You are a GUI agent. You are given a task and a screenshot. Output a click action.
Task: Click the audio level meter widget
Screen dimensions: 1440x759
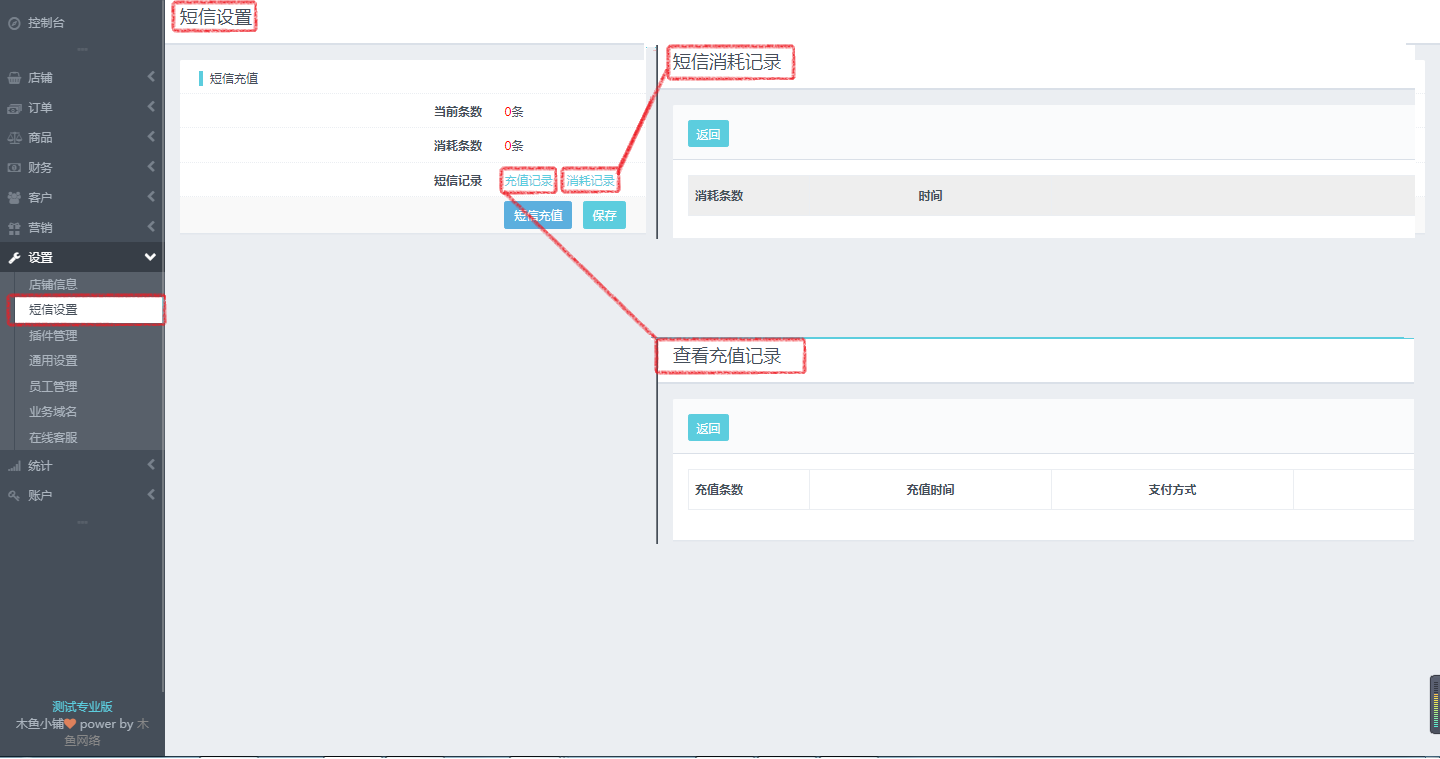pyautogui.click(x=1435, y=705)
